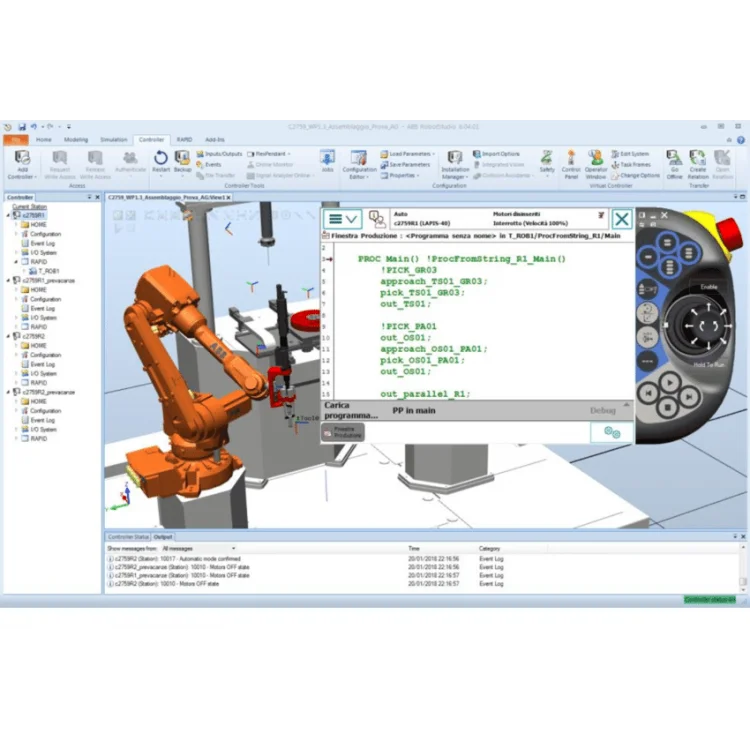
Task: Toggle the FlexPendant Enable switch
Action: [709, 287]
